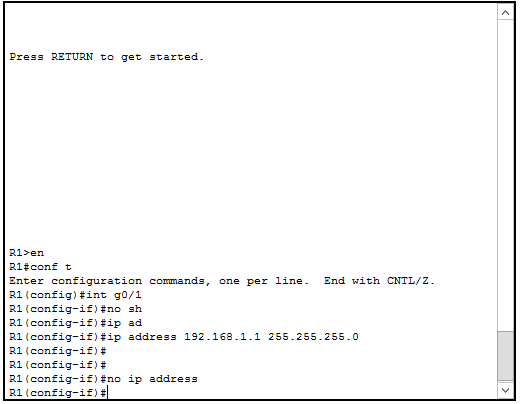Click the 'R1>en' command line
This screenshot has width=521, height=404.
[x=26, y=253]
